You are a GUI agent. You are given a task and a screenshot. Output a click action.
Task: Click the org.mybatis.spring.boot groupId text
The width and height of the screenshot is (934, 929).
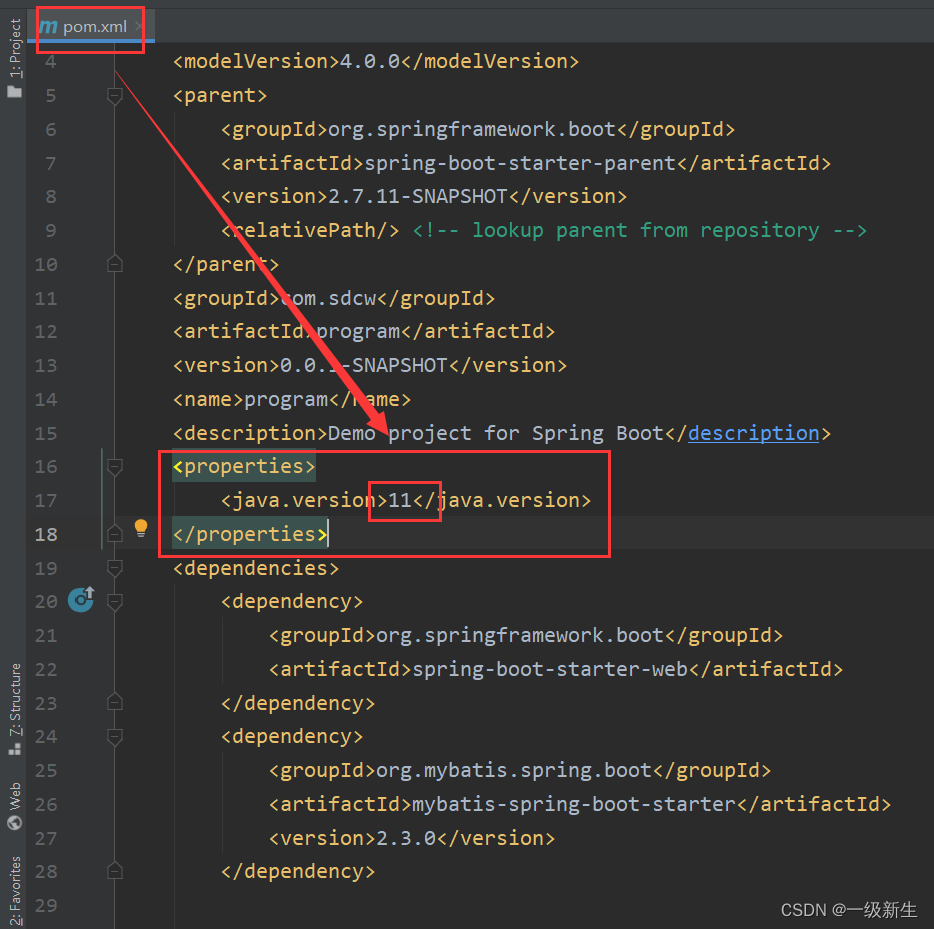click(514, 771)
